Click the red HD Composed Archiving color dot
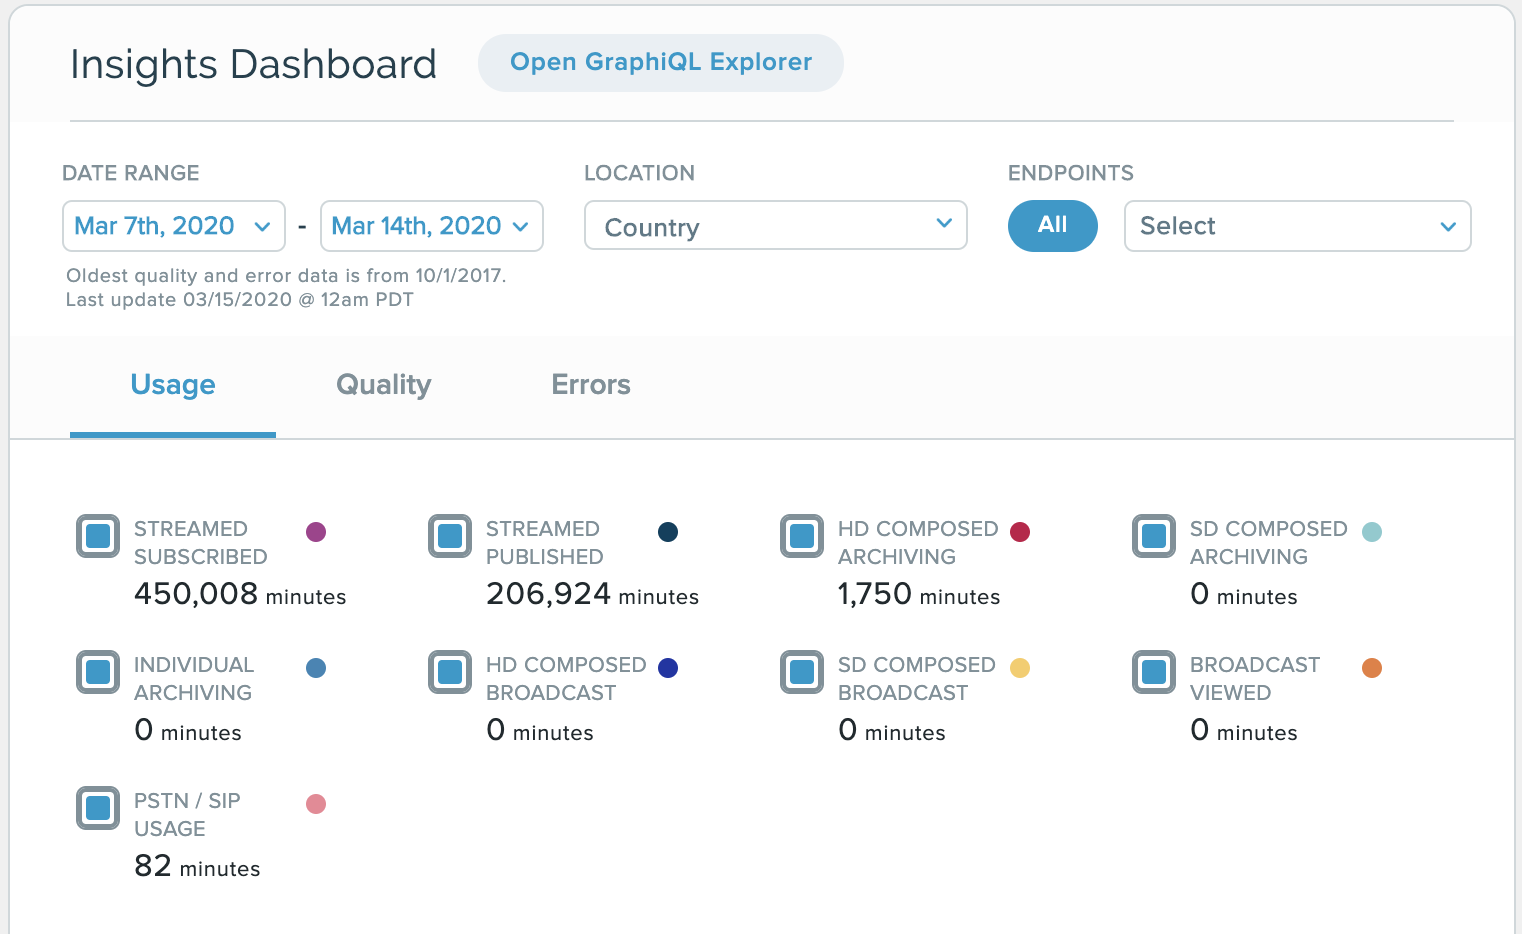1522x934 pixels. (1020, 532)
